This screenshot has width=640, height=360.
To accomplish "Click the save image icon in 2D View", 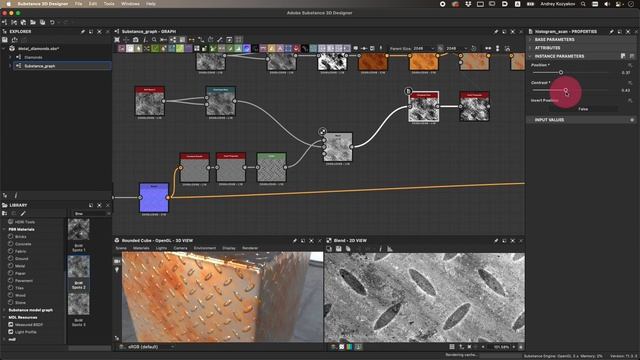I will tap(338, 249).
